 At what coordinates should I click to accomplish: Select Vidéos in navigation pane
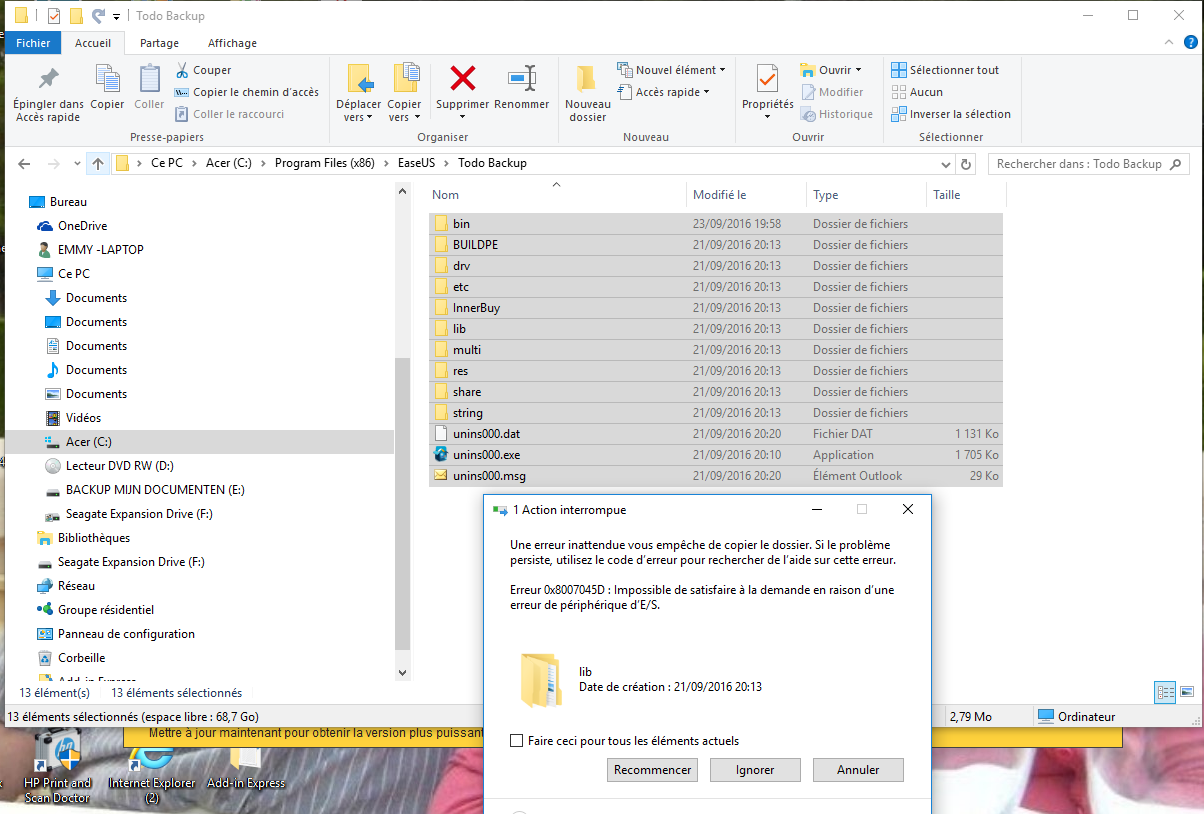84,418
